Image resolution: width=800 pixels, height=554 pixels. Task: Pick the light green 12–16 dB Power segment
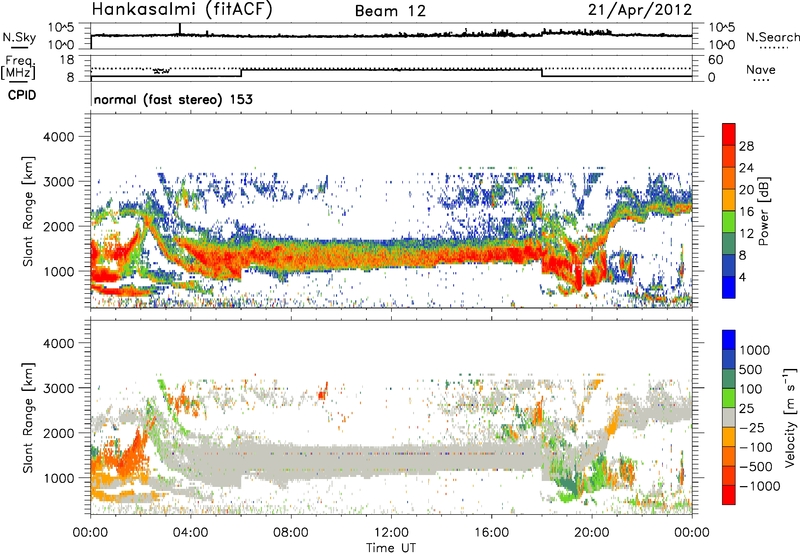729,222
